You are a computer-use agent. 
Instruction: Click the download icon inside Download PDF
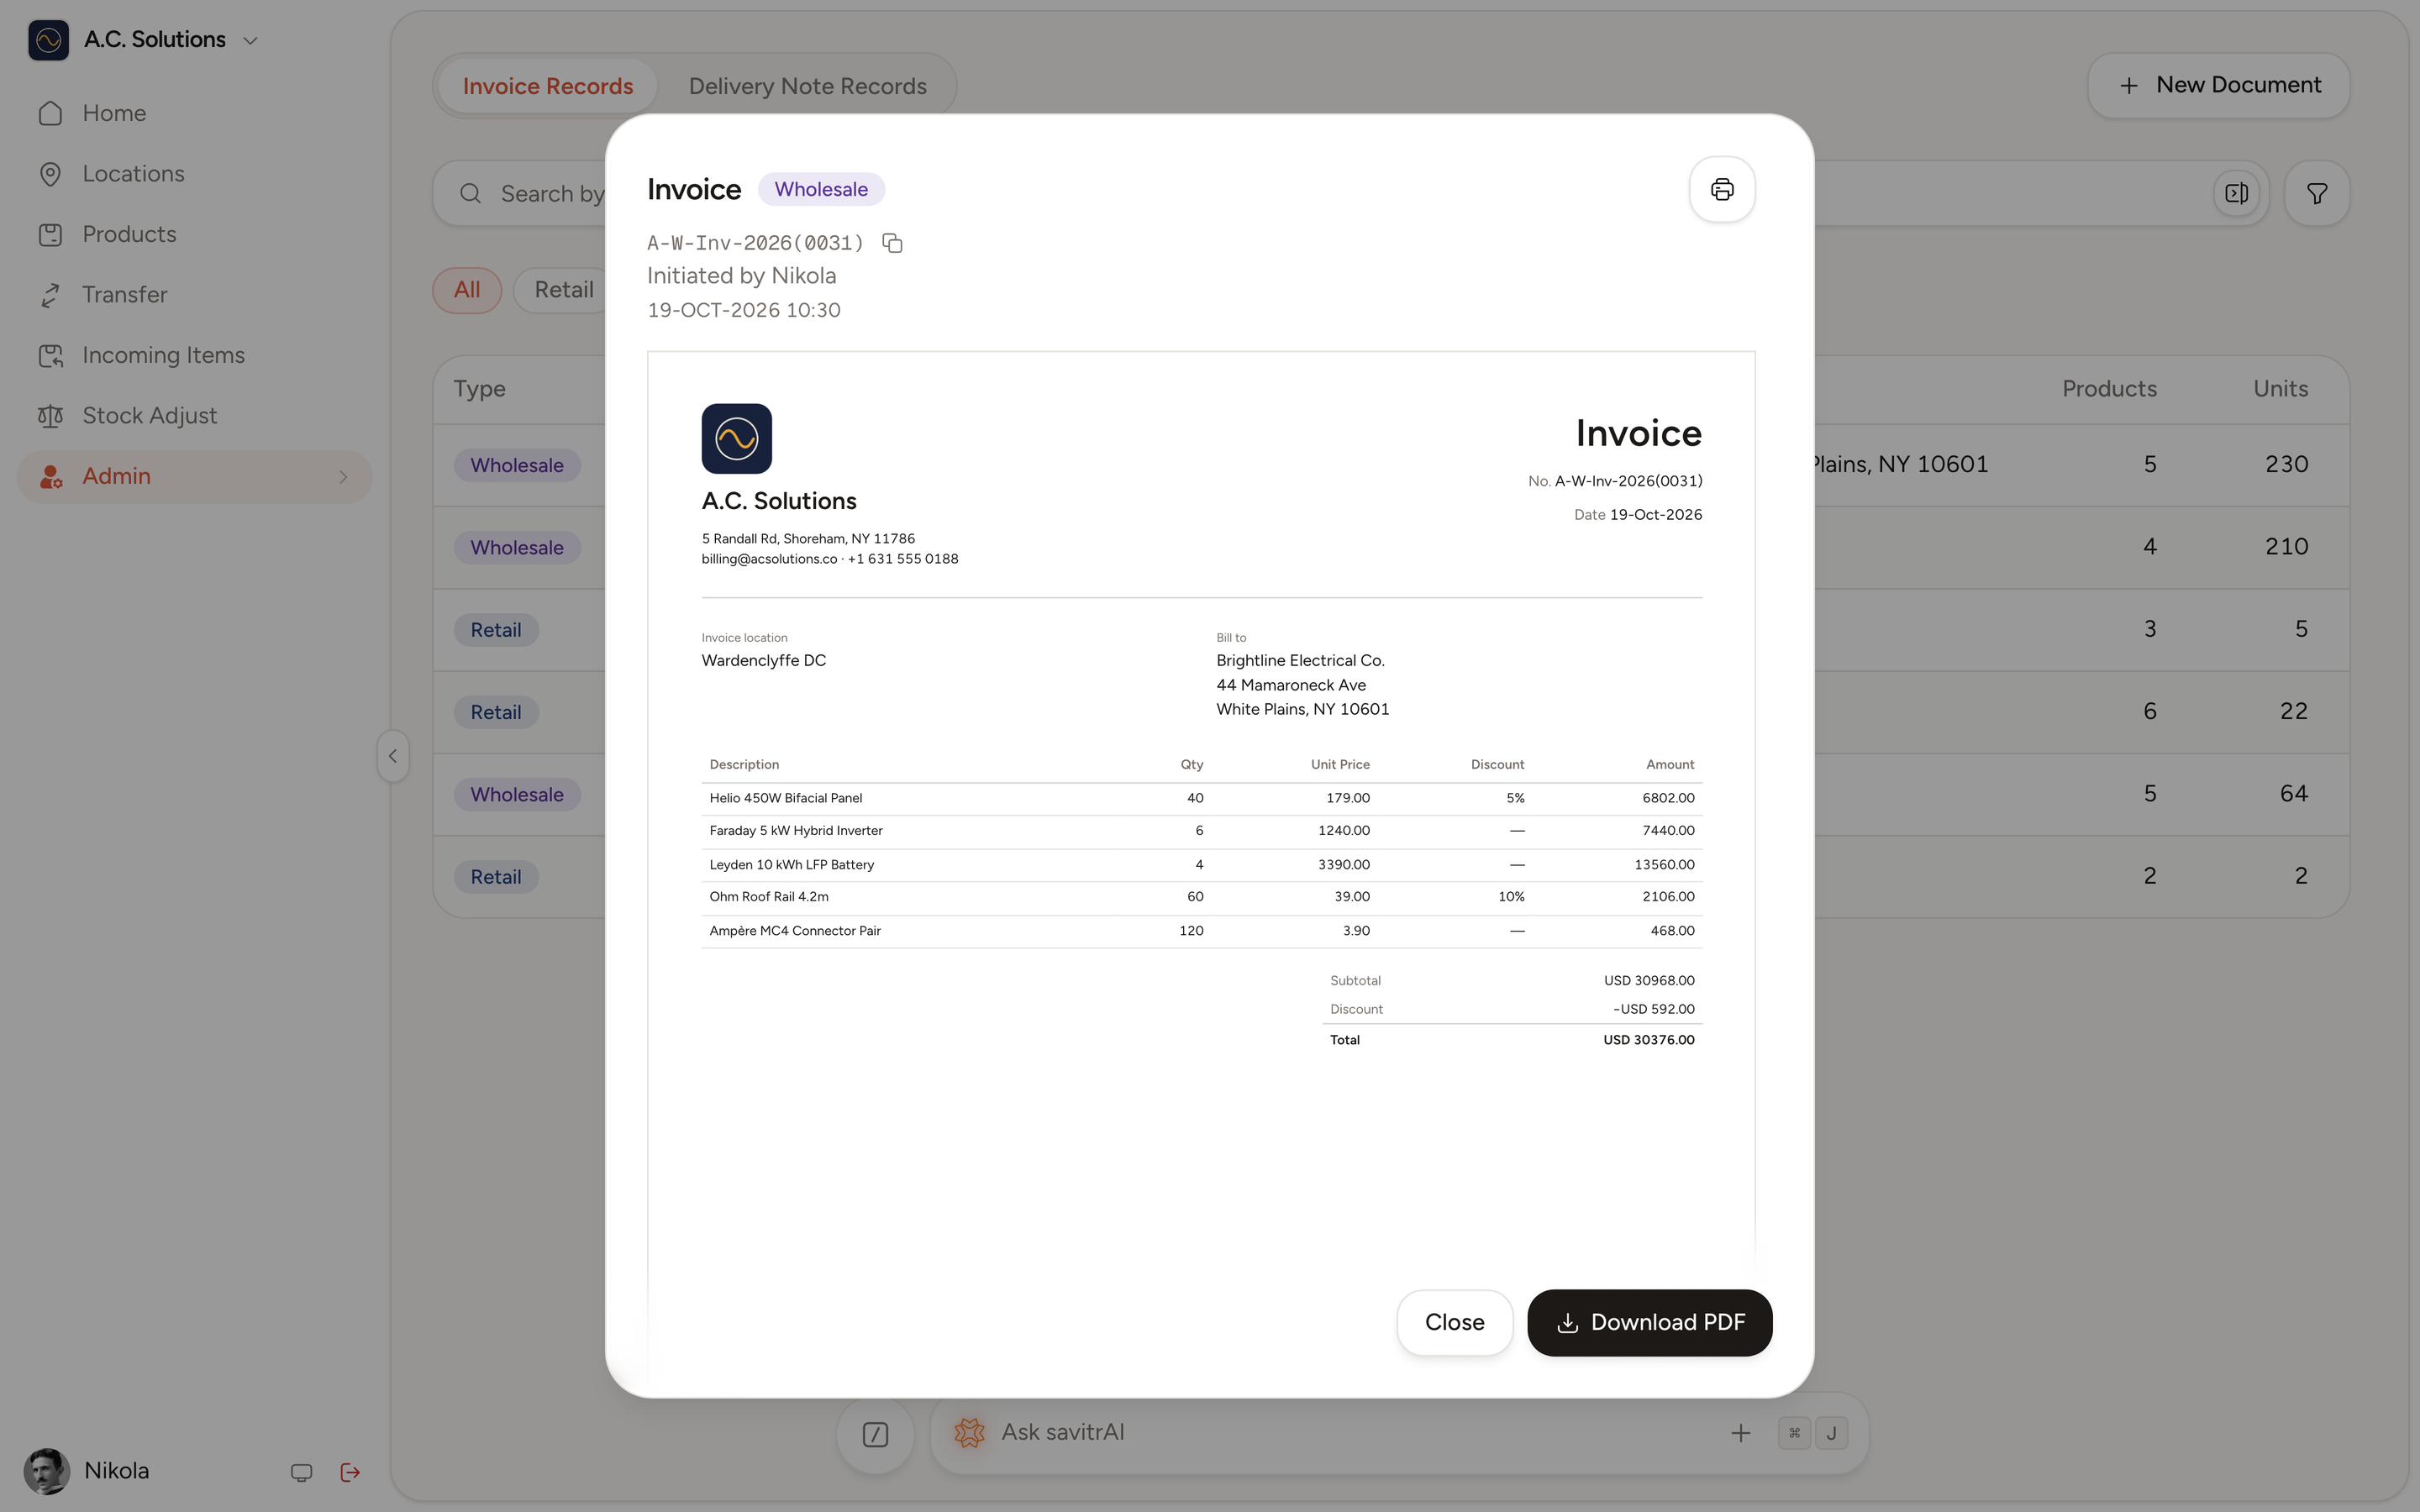1567,1323
